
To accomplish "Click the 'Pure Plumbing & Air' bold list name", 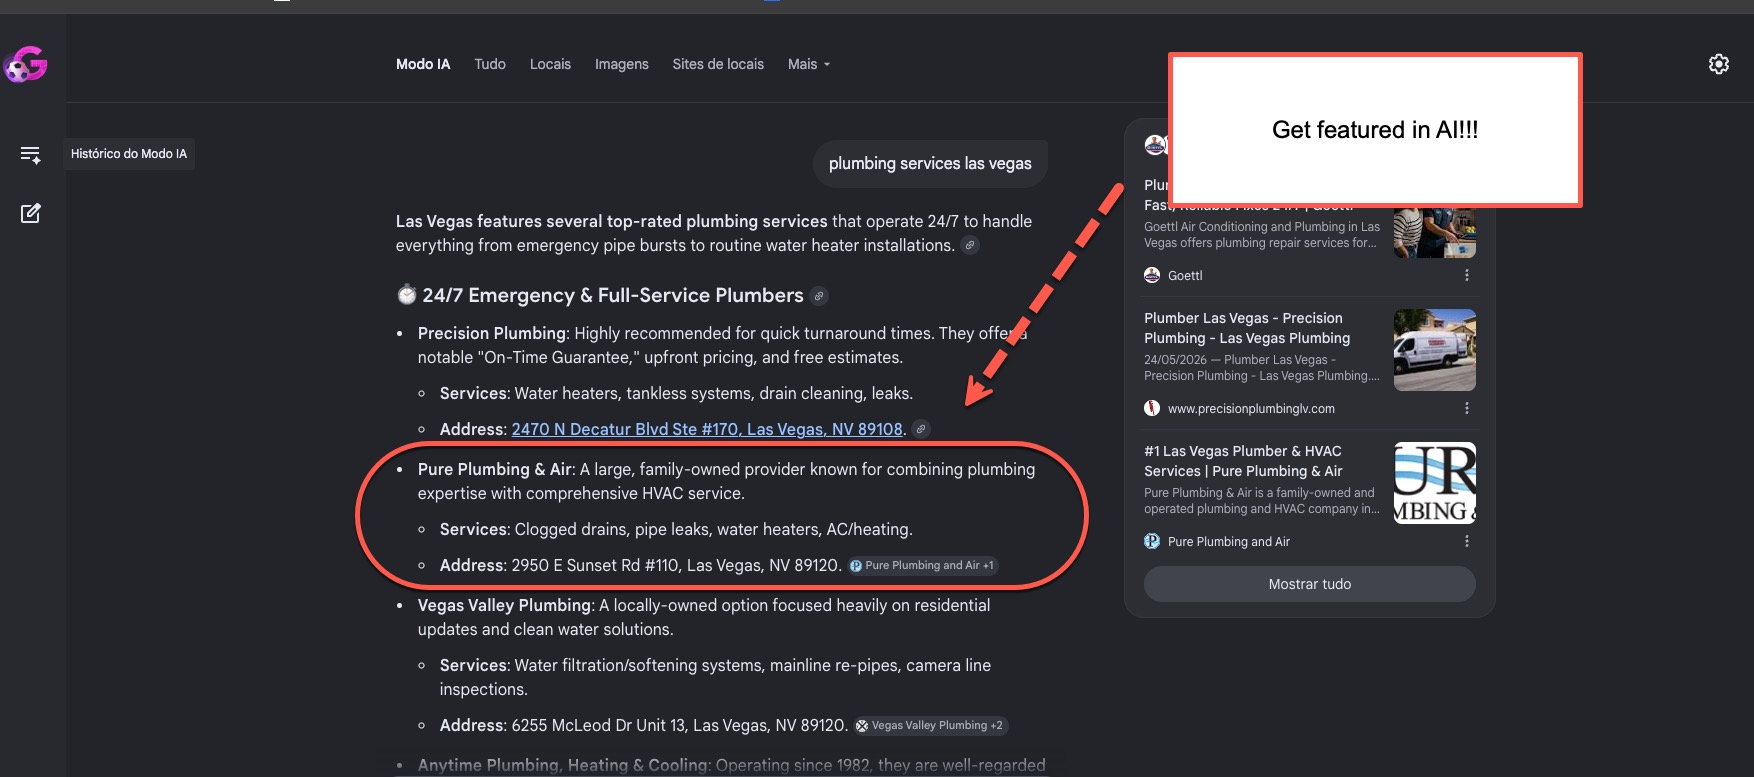I will [x=495, y=469].
